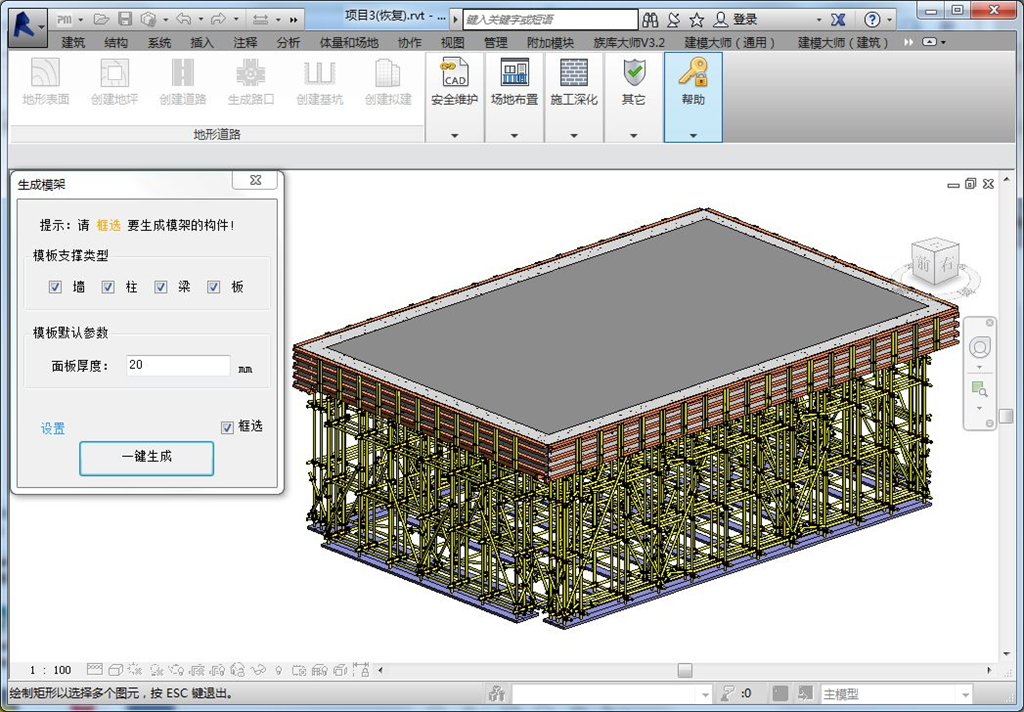Click the 其它 shield icon
The height and width of the screenshot is (712, 1024).
click(x=634, y=73)
